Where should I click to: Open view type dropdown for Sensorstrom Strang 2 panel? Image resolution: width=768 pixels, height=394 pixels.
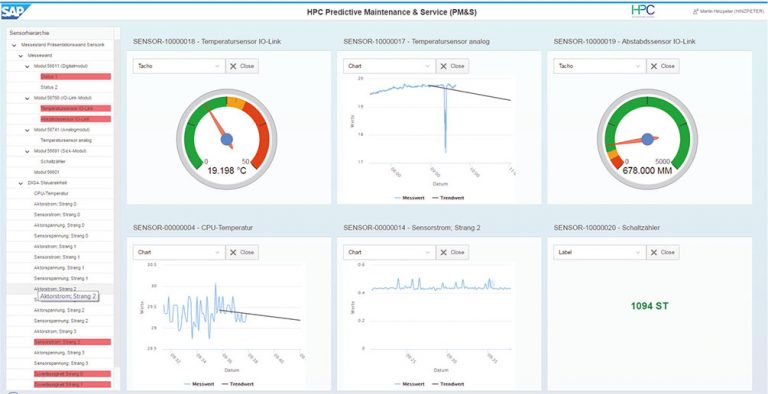(x=389, y=252)
